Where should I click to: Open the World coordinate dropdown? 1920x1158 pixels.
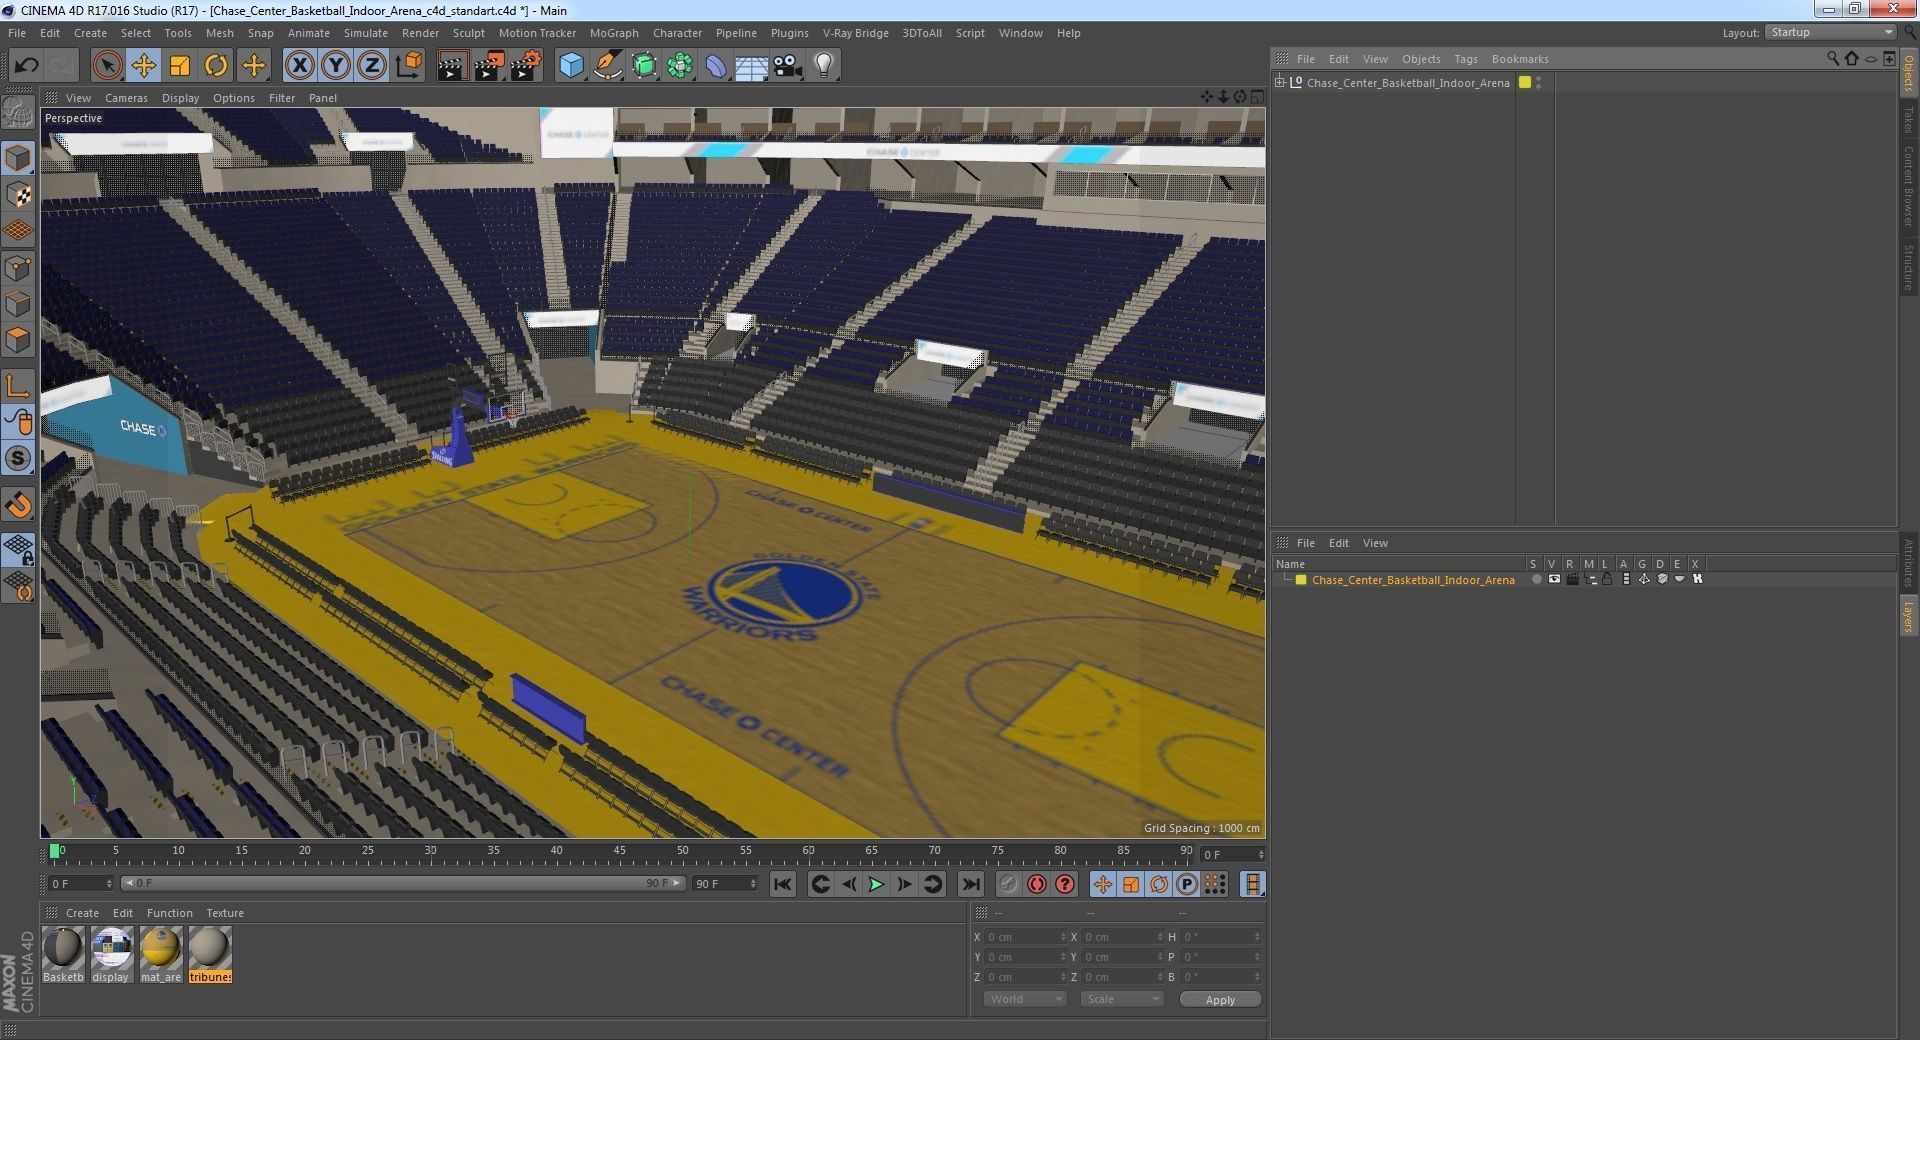point(1025,999)
